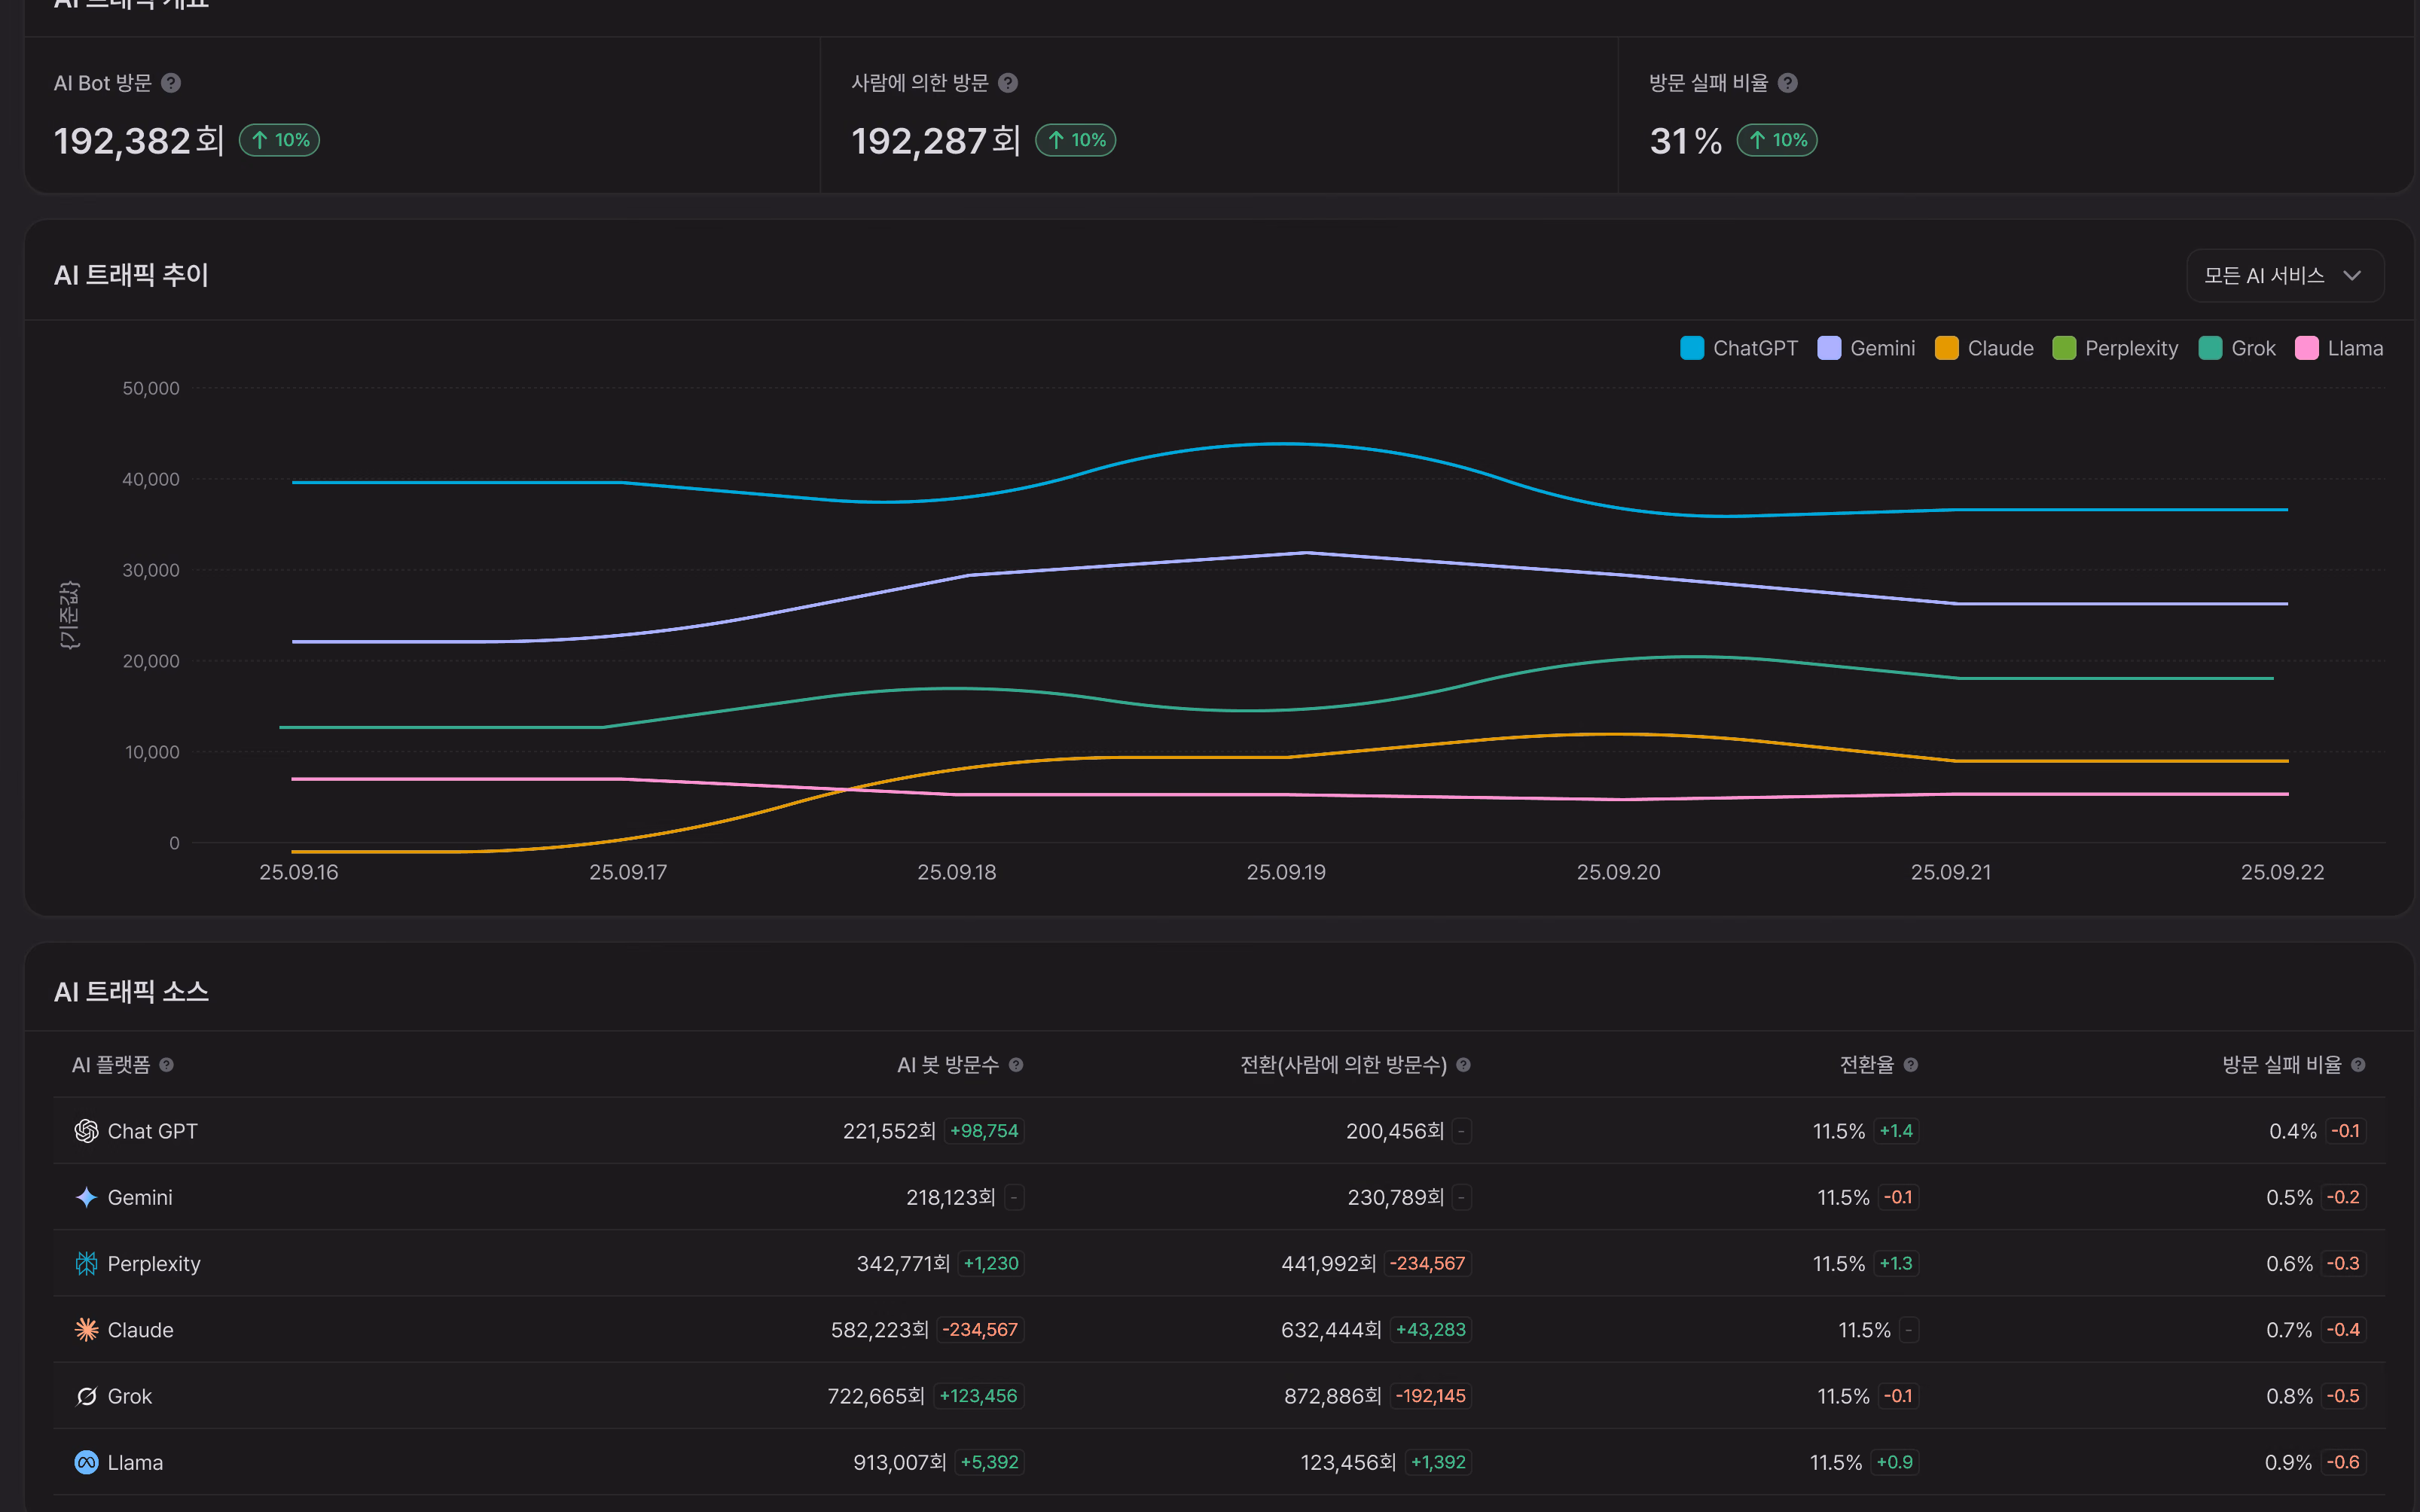Click Claude conversions 632,444회
The width and height of the screenshot is (2420, 1512).
pyautogui.click(x=1331, y=1330)
